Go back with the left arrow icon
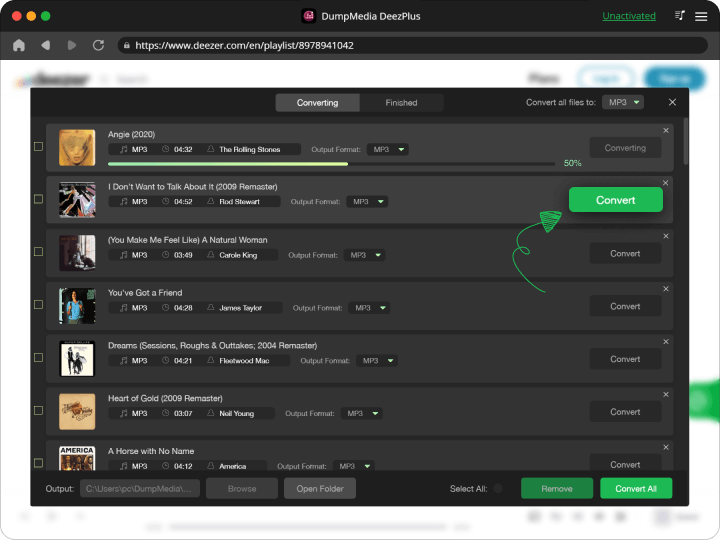The width and height of the screenshot is (720, 540). (x=45, y=45)
